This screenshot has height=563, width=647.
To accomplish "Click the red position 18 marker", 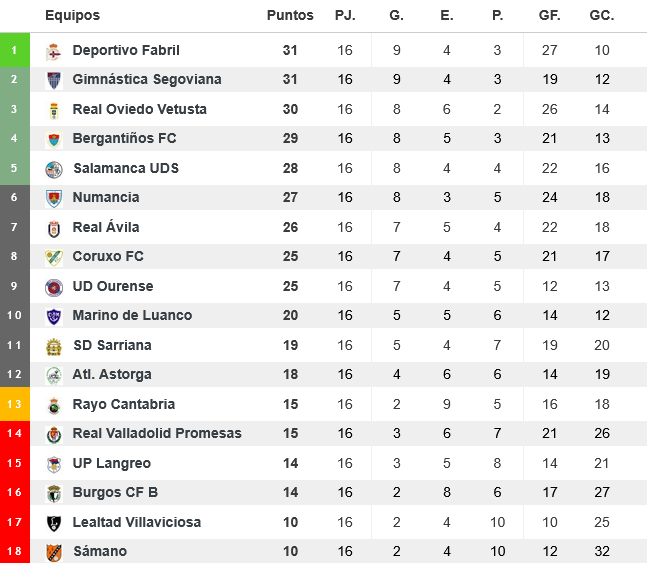I will tap(14, 551).
